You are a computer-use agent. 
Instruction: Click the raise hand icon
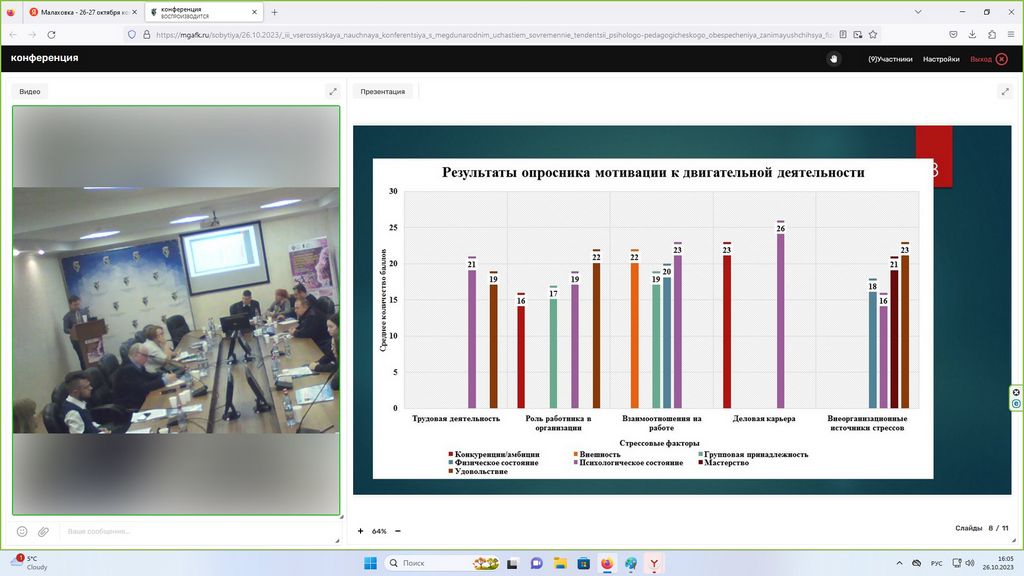(834, 59)
